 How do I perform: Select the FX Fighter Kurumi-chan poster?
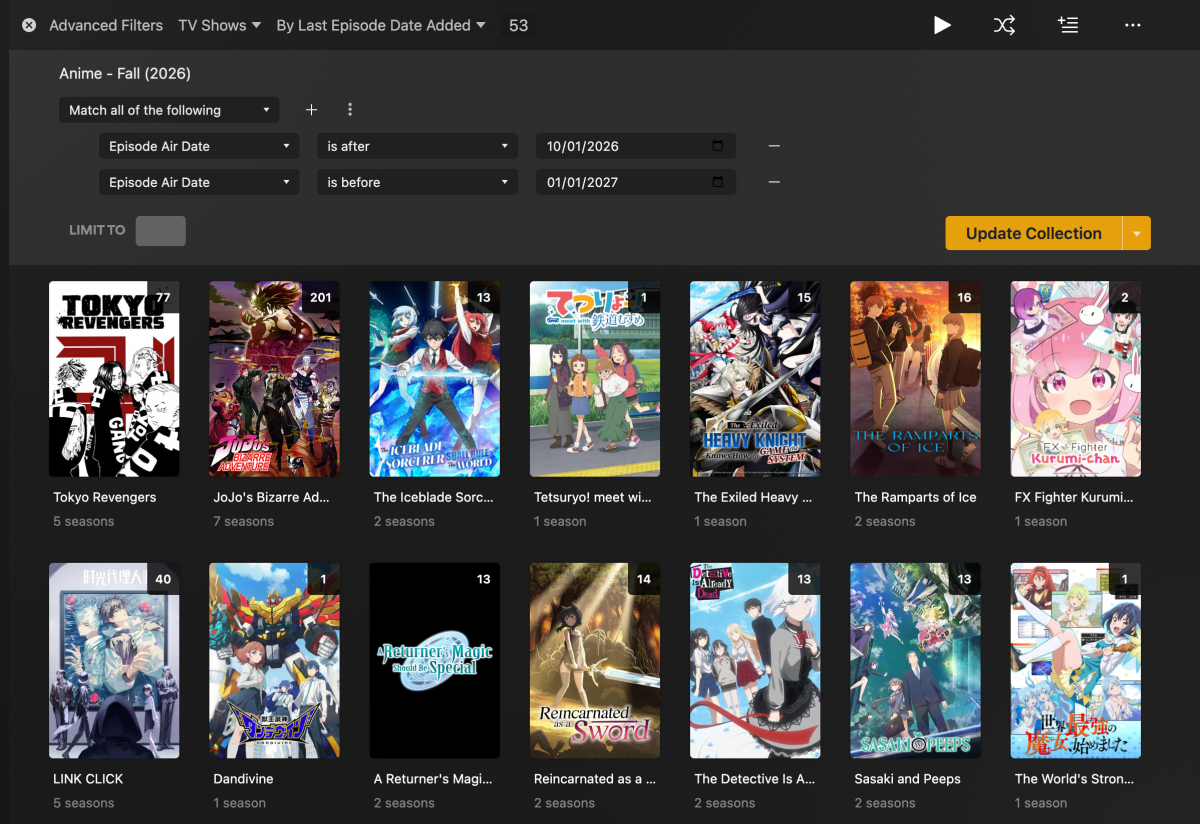[x=1076, y=379]
